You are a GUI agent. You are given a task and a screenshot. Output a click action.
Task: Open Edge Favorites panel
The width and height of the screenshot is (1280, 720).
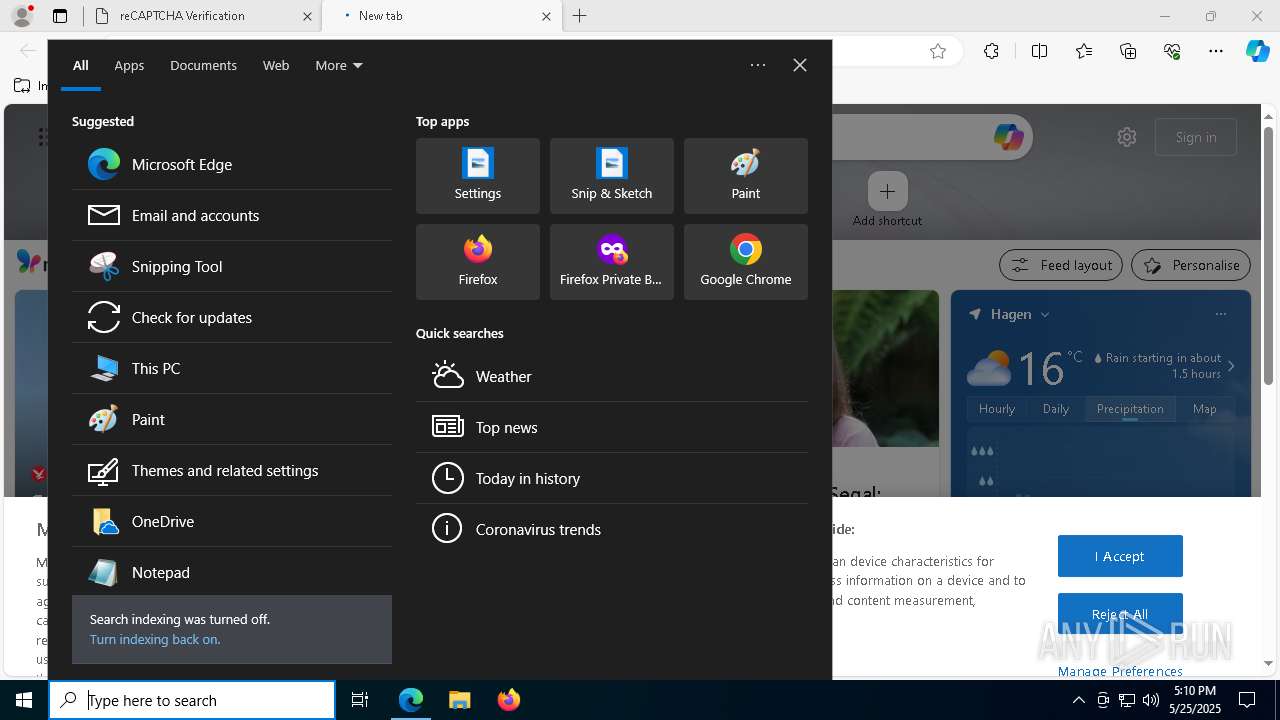pos(1084,52)
